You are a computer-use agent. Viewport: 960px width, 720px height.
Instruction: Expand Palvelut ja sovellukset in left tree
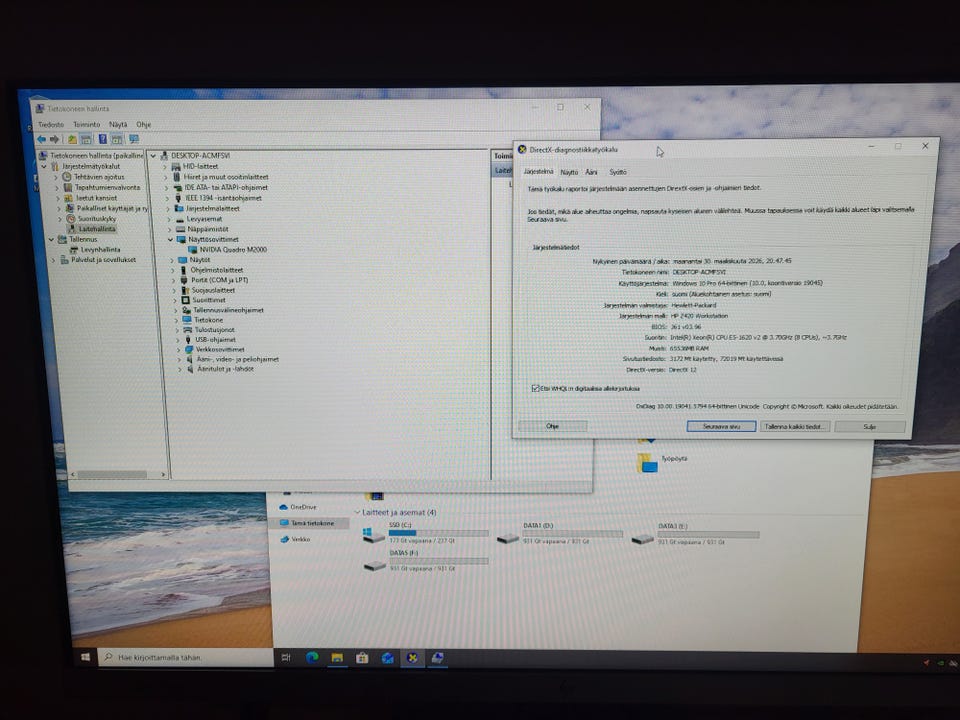point(53,260)
